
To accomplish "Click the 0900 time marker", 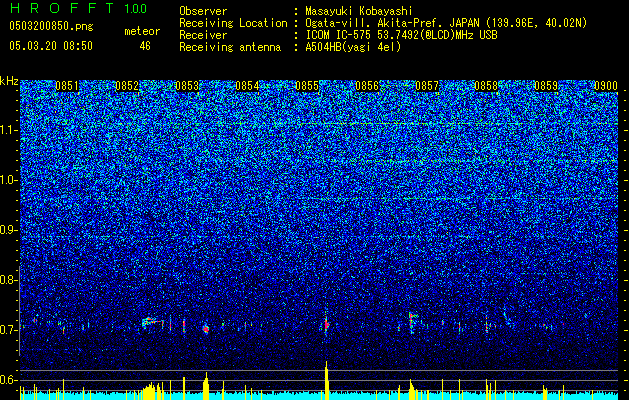I will click(x=606, y=86).
